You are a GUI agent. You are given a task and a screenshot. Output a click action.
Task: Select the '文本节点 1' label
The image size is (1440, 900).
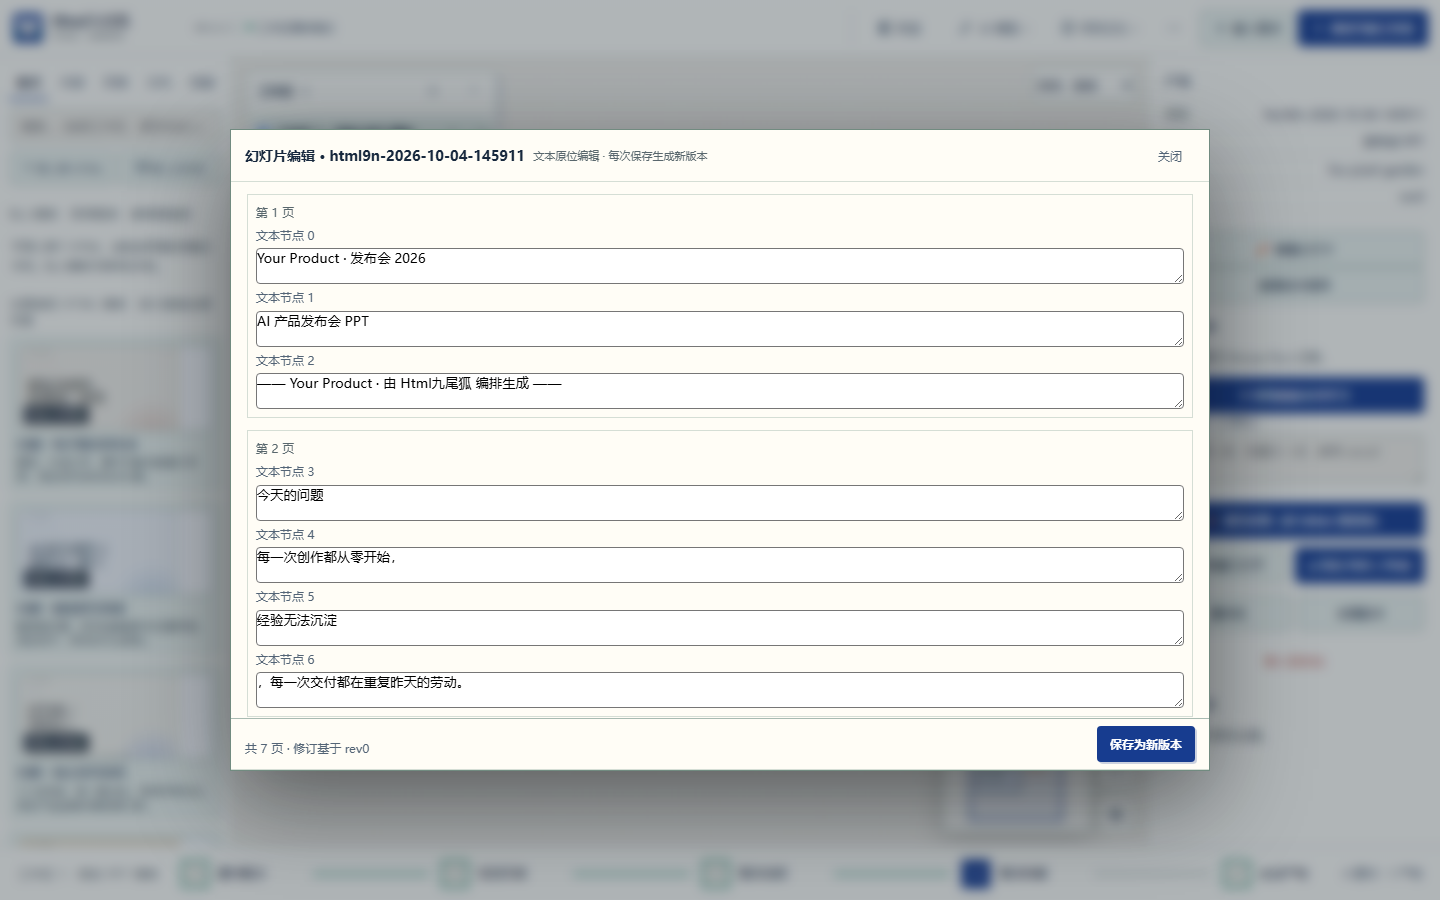click(285, 298)
